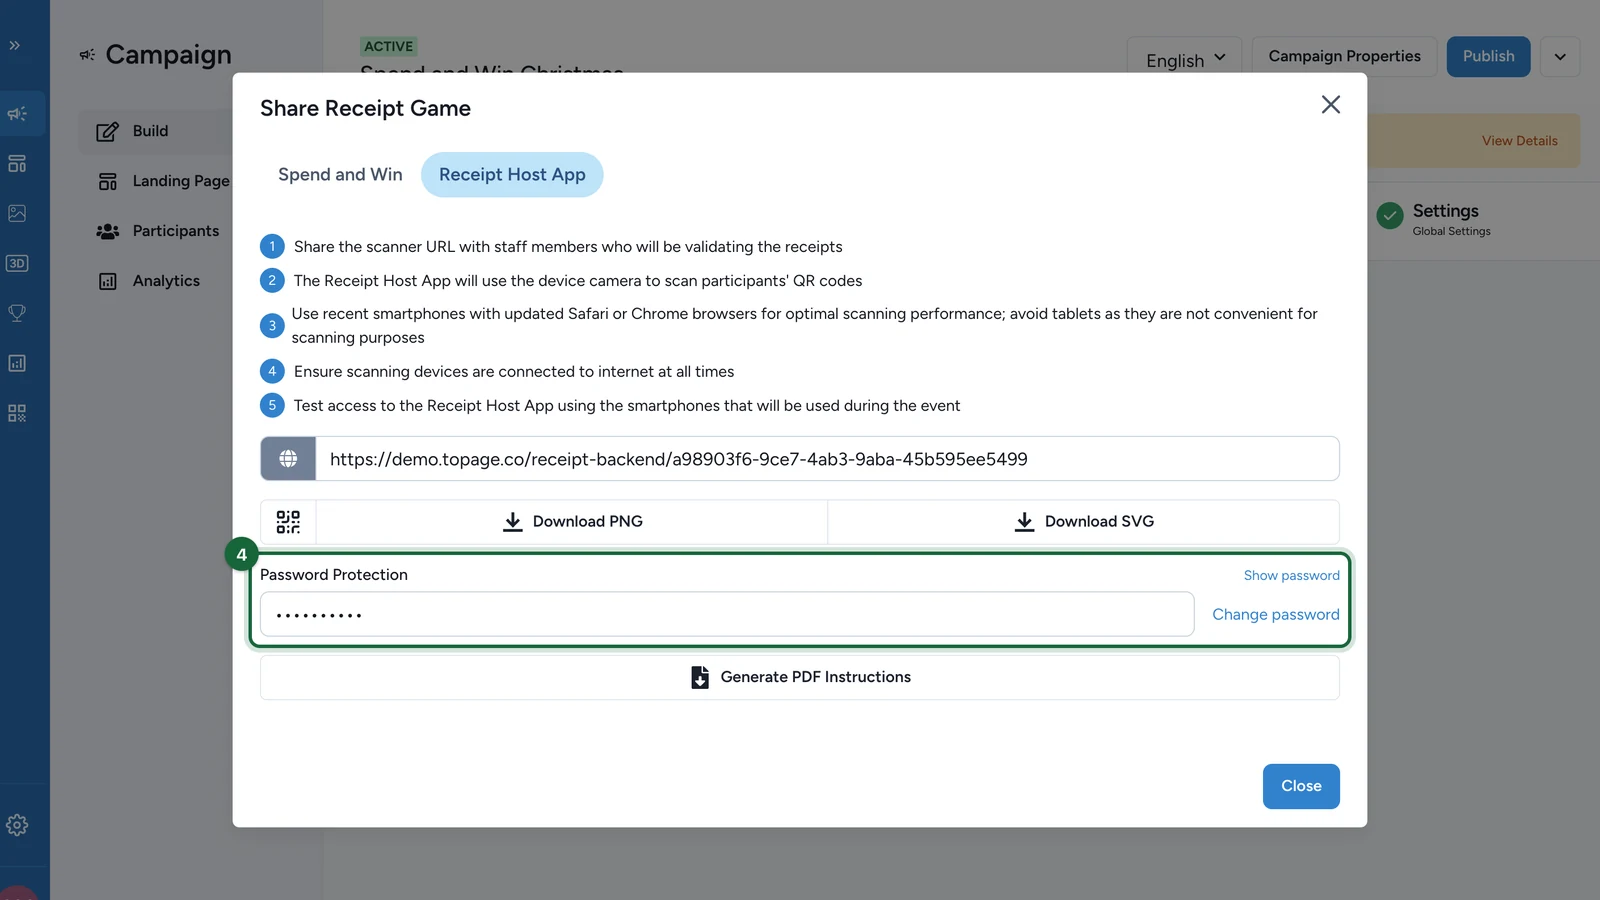1600x900 pixels.
Task: Expand the dropdown arrow next to Publish
Action: point(1560,57)
